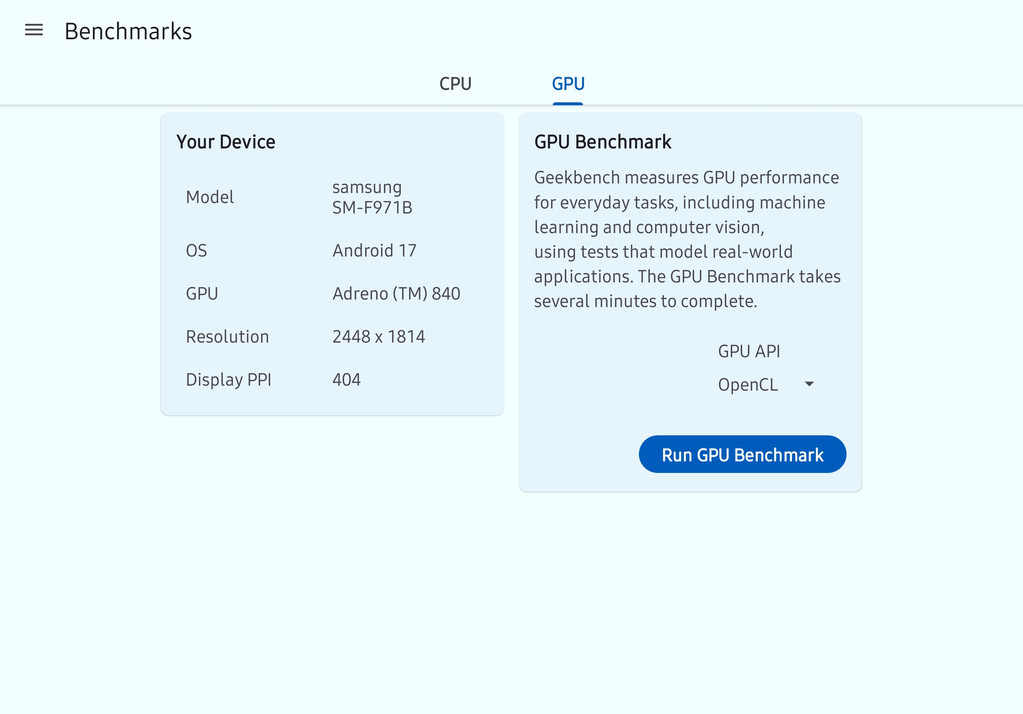Click the Display PPI row label

(x=228, y=380)
